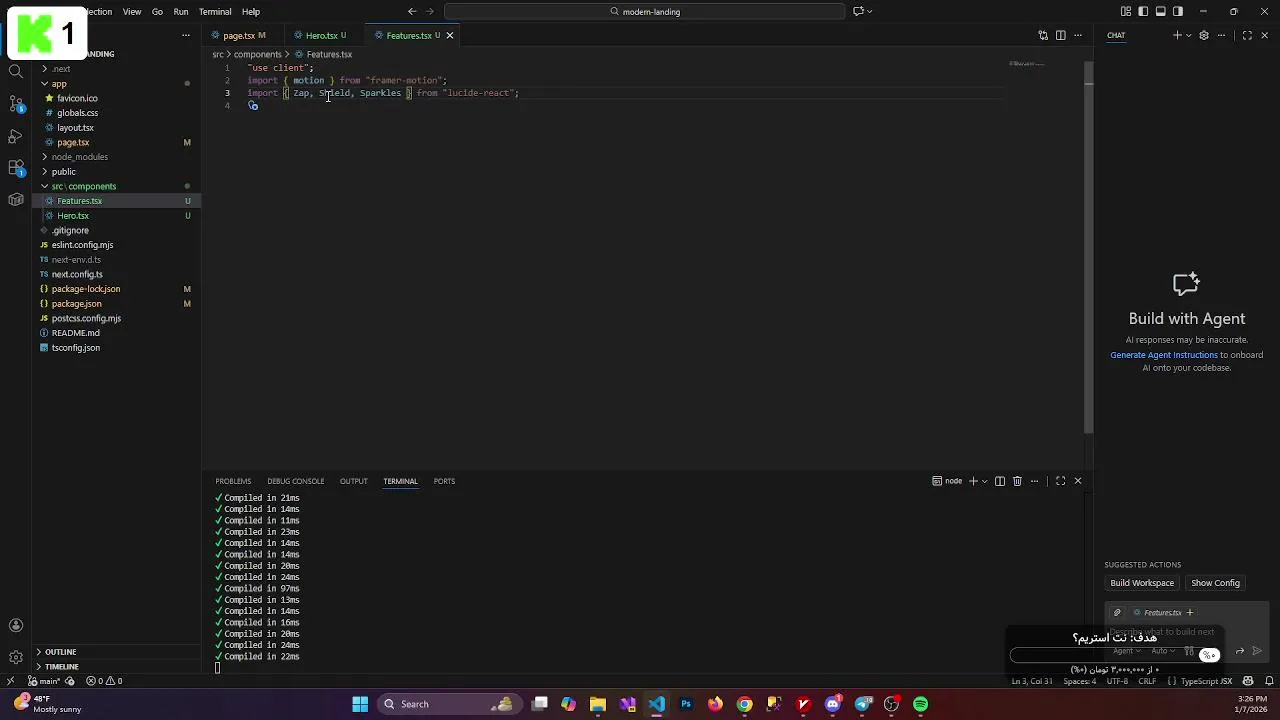This screenshot has height=720, width=1280.
Task: Open the Go menu
Action: (x=157, y=12)
